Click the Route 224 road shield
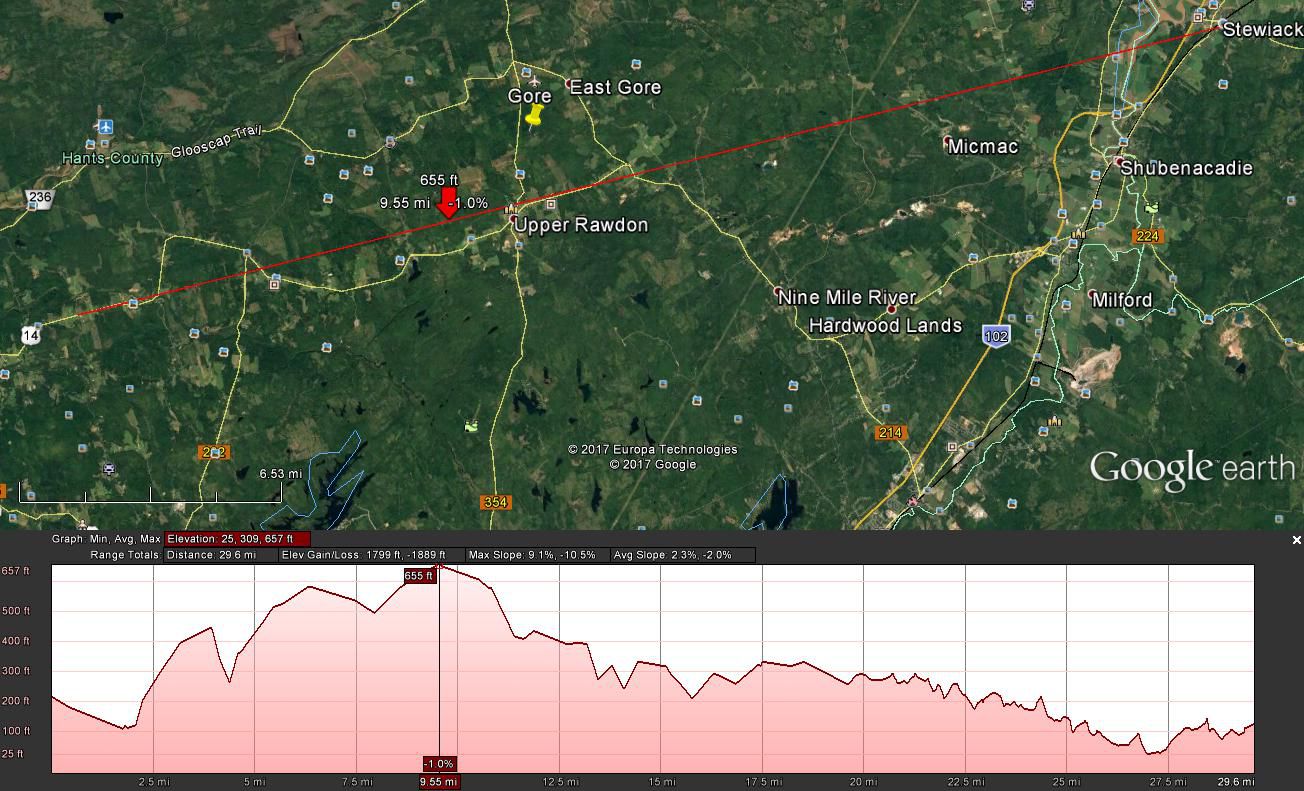Screen dimensions: 1304x791 [x=1147, y=236]
